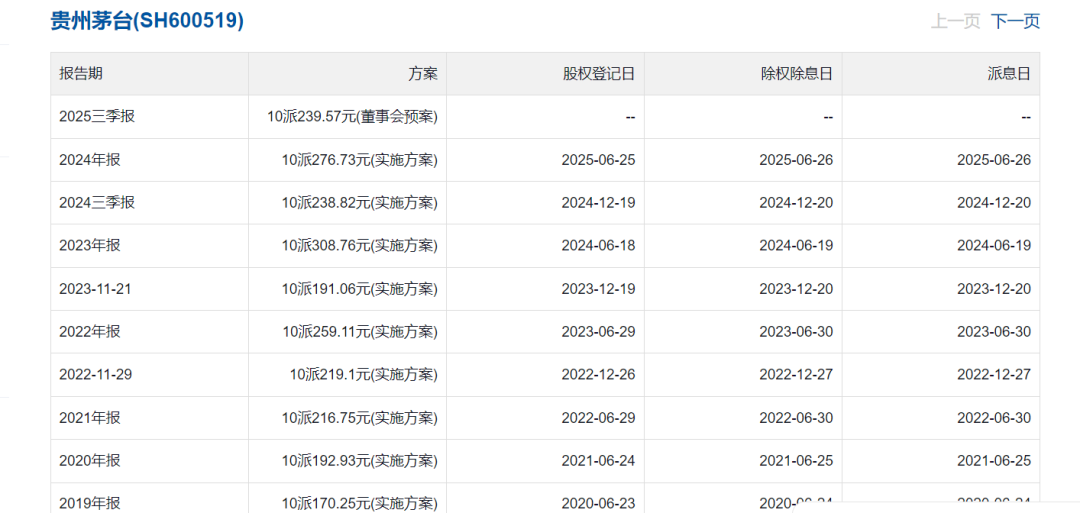The image size is (1080, 513).
Task: Click the 10派239.57元(董事会预案) plan cell
Action: click(353, 116)
